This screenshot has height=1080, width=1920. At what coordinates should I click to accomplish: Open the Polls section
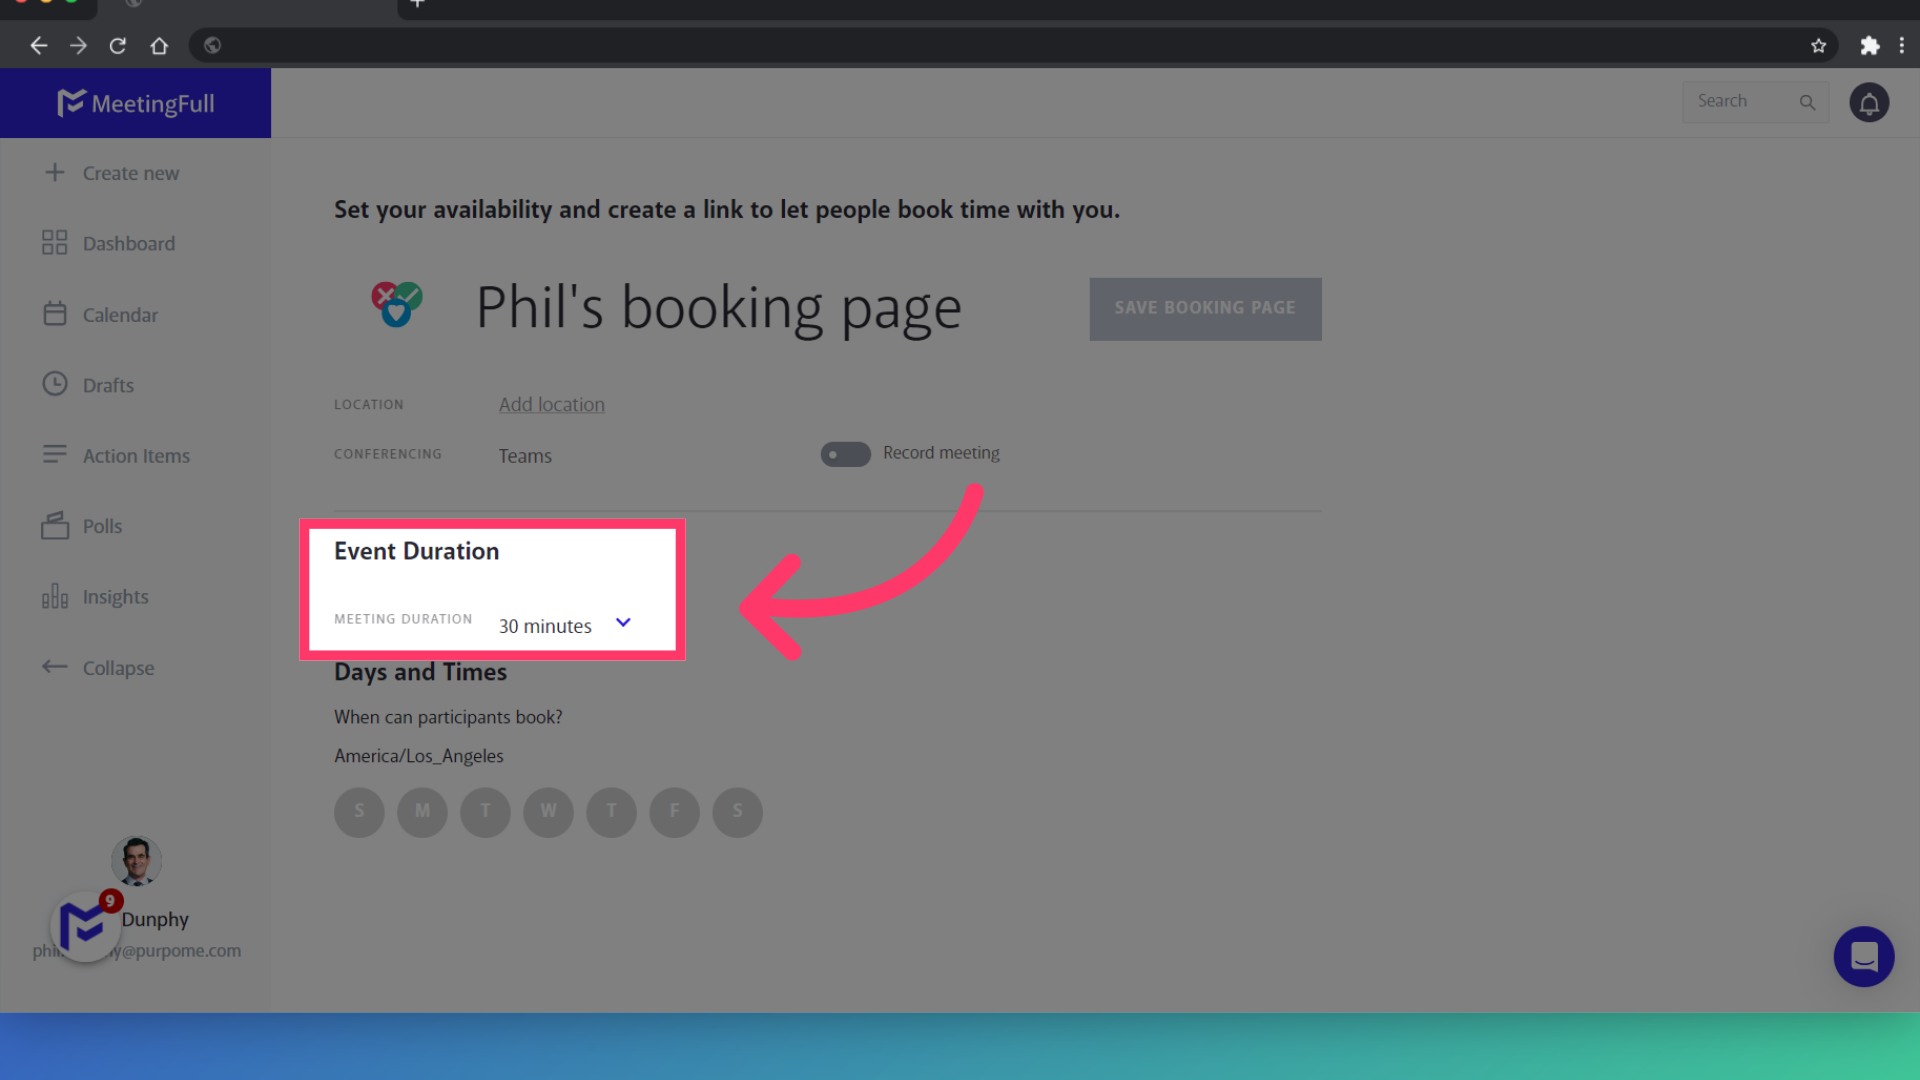point(103,526)
